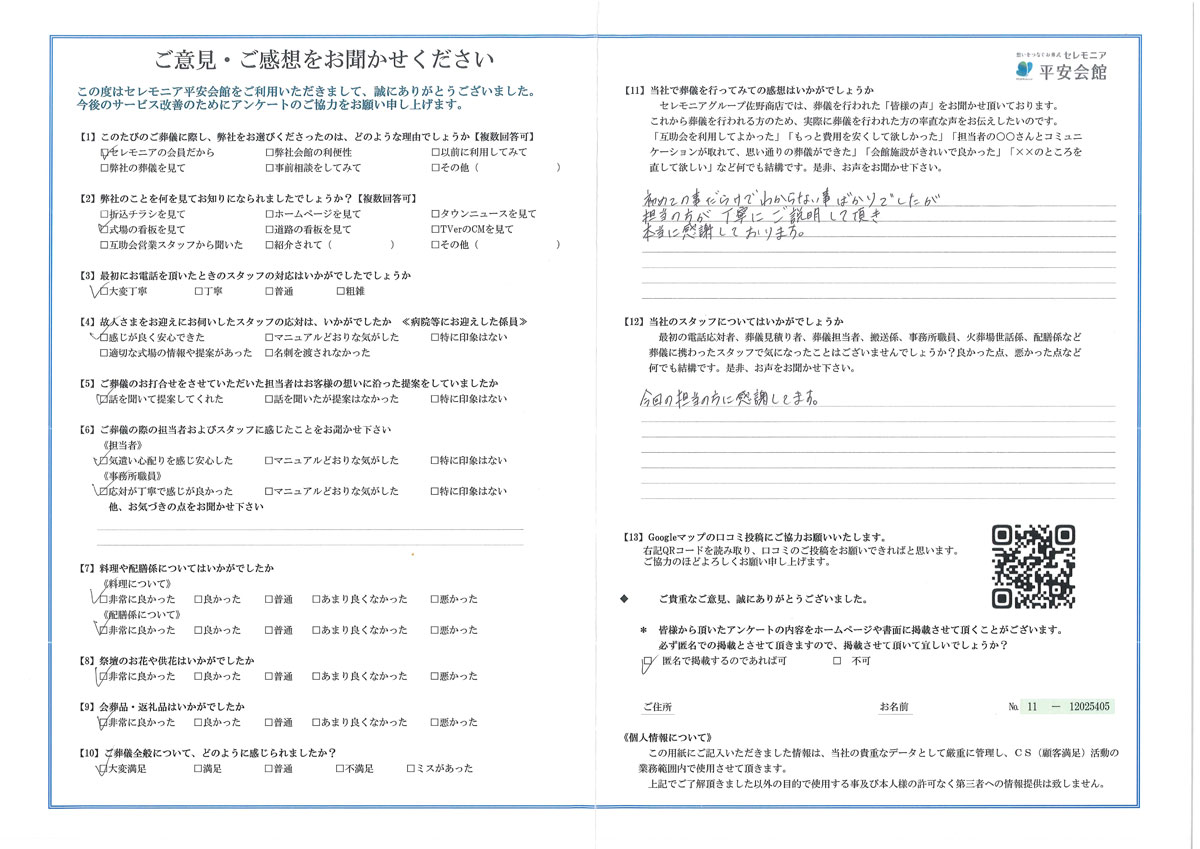Viewport: 1200px width, 849px height.
Task: Toggle 式場の看板を見て checkbox
Action: click(x=104, y=229)
